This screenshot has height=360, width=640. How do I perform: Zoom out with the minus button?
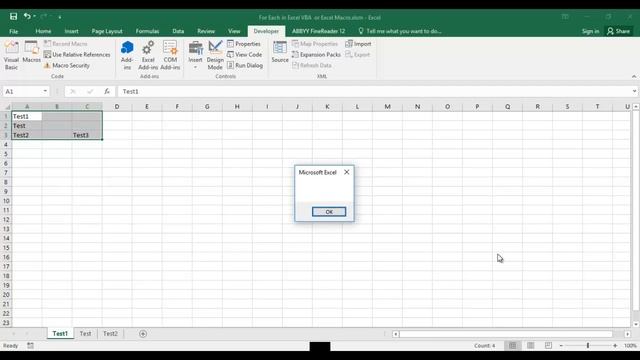[x=561, y=346]
